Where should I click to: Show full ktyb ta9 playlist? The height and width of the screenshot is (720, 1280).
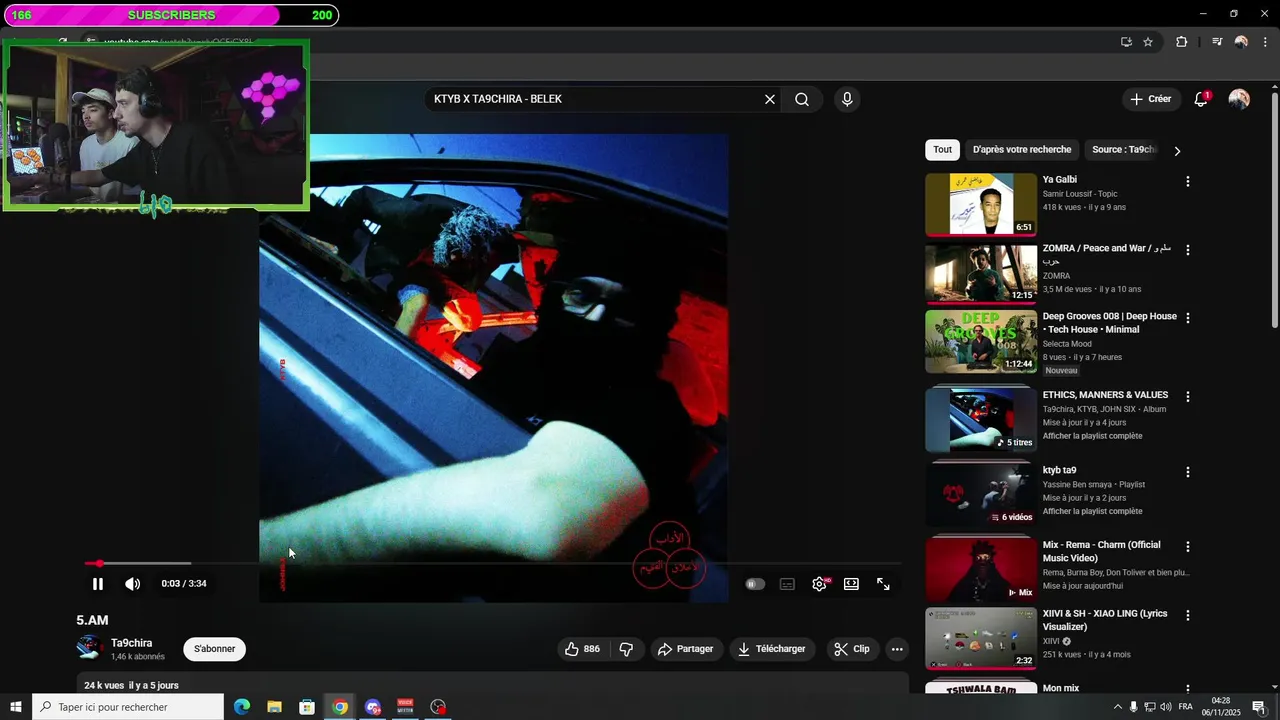1092,511
